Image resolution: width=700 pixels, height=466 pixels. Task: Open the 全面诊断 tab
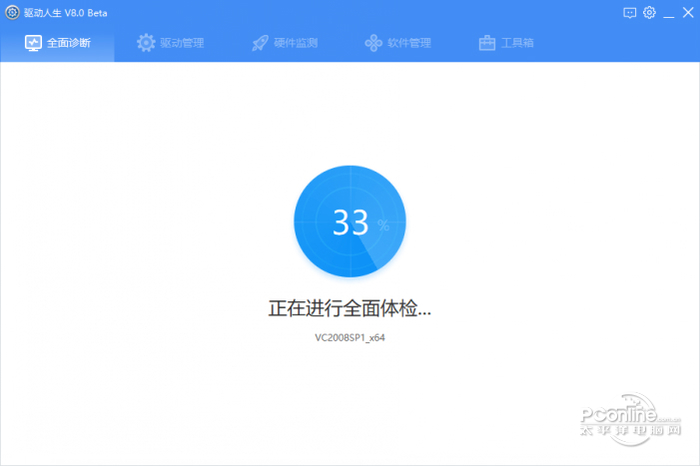(57, 43)
